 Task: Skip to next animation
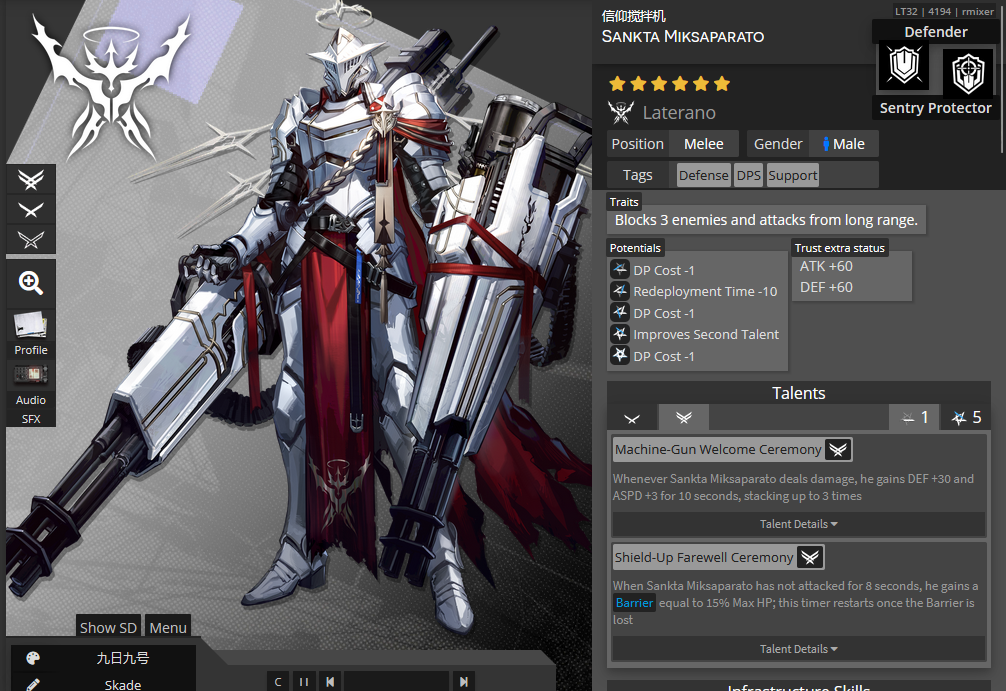pos(463,681)
